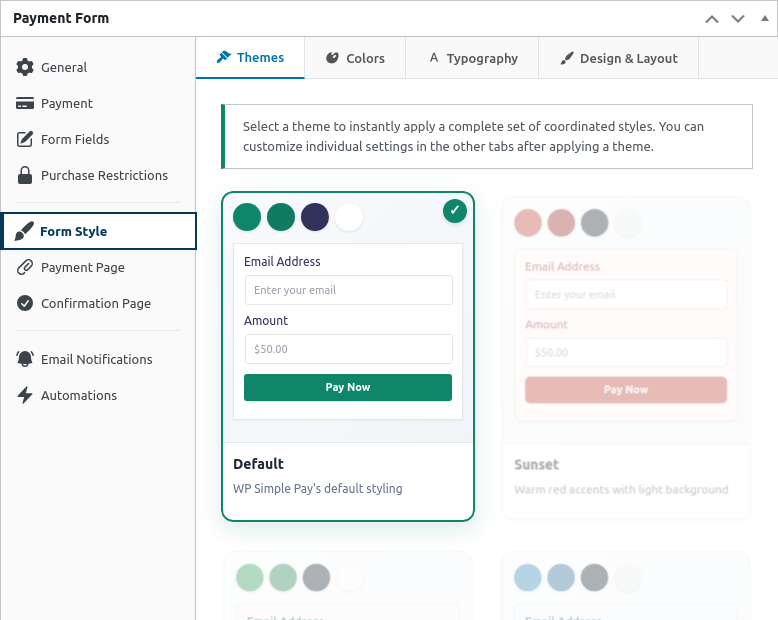Move Payment Form panel down
The image size is (778, 620).
click(738, 18)
